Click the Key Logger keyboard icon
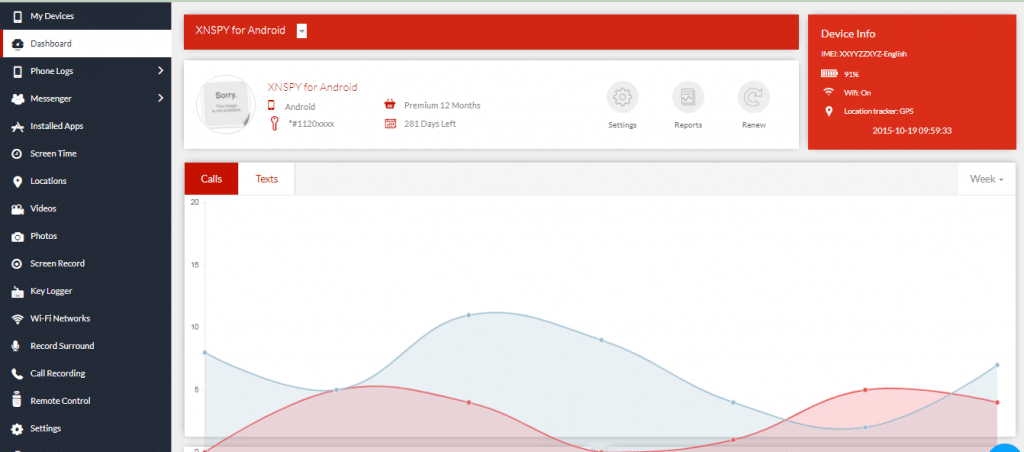This screenshot has width=1024, height=452. coord(18,291)
